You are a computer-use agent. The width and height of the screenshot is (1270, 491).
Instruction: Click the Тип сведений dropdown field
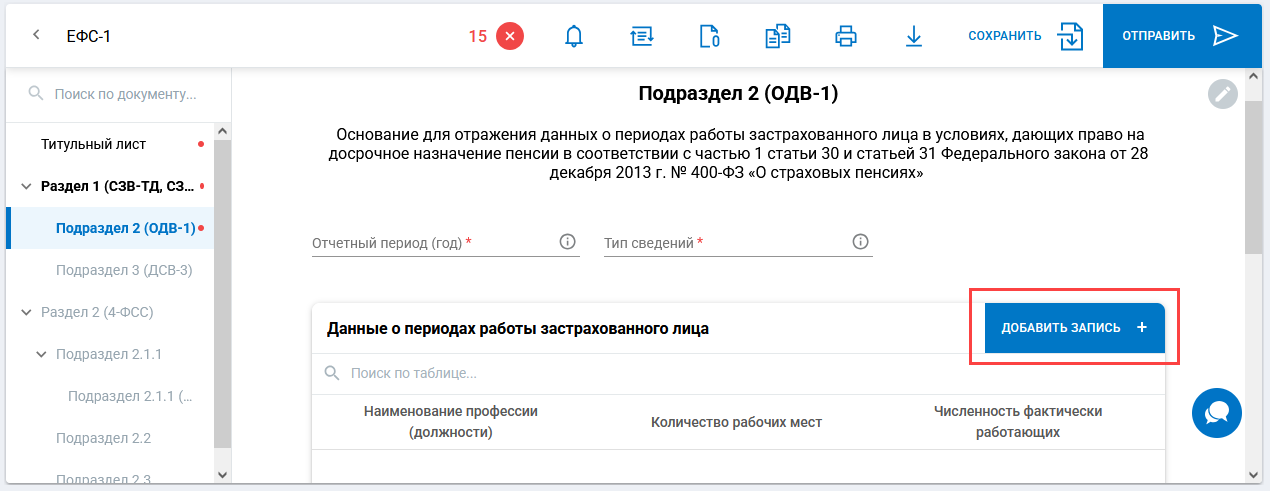[725, 243]
